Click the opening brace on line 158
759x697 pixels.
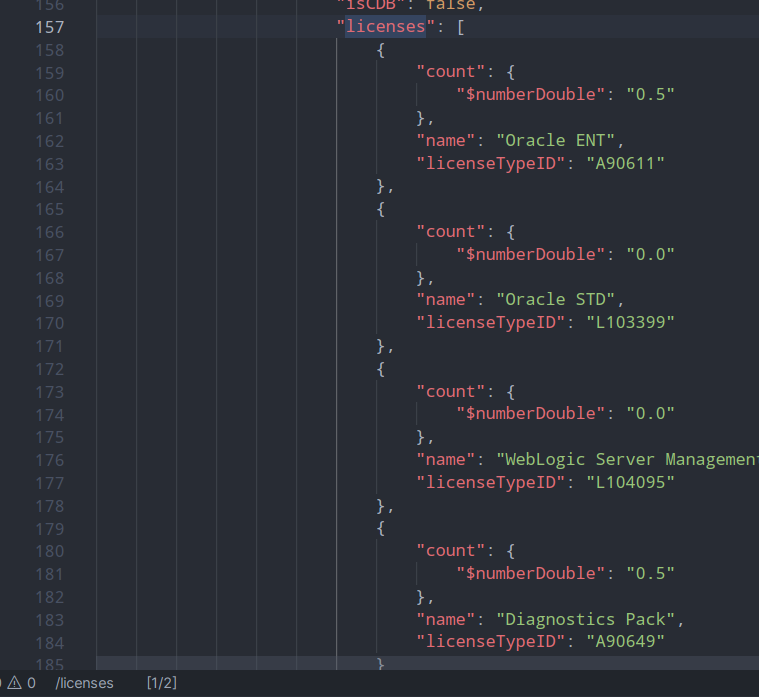[x=381, y=50]
